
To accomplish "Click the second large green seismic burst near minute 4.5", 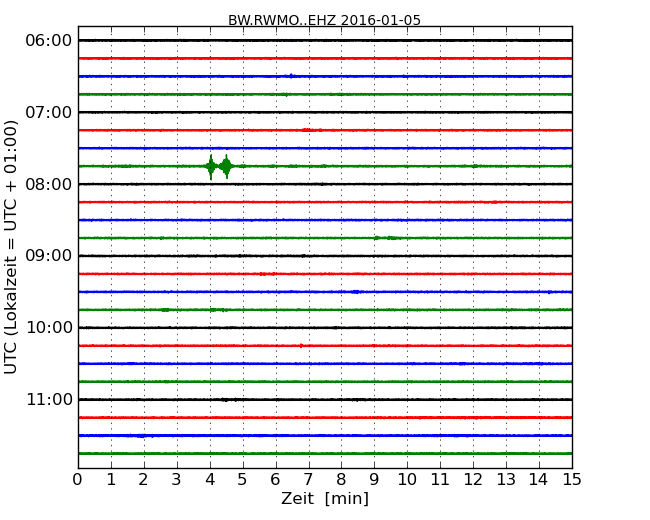I will pyautogui.click(x=226, y=166).
